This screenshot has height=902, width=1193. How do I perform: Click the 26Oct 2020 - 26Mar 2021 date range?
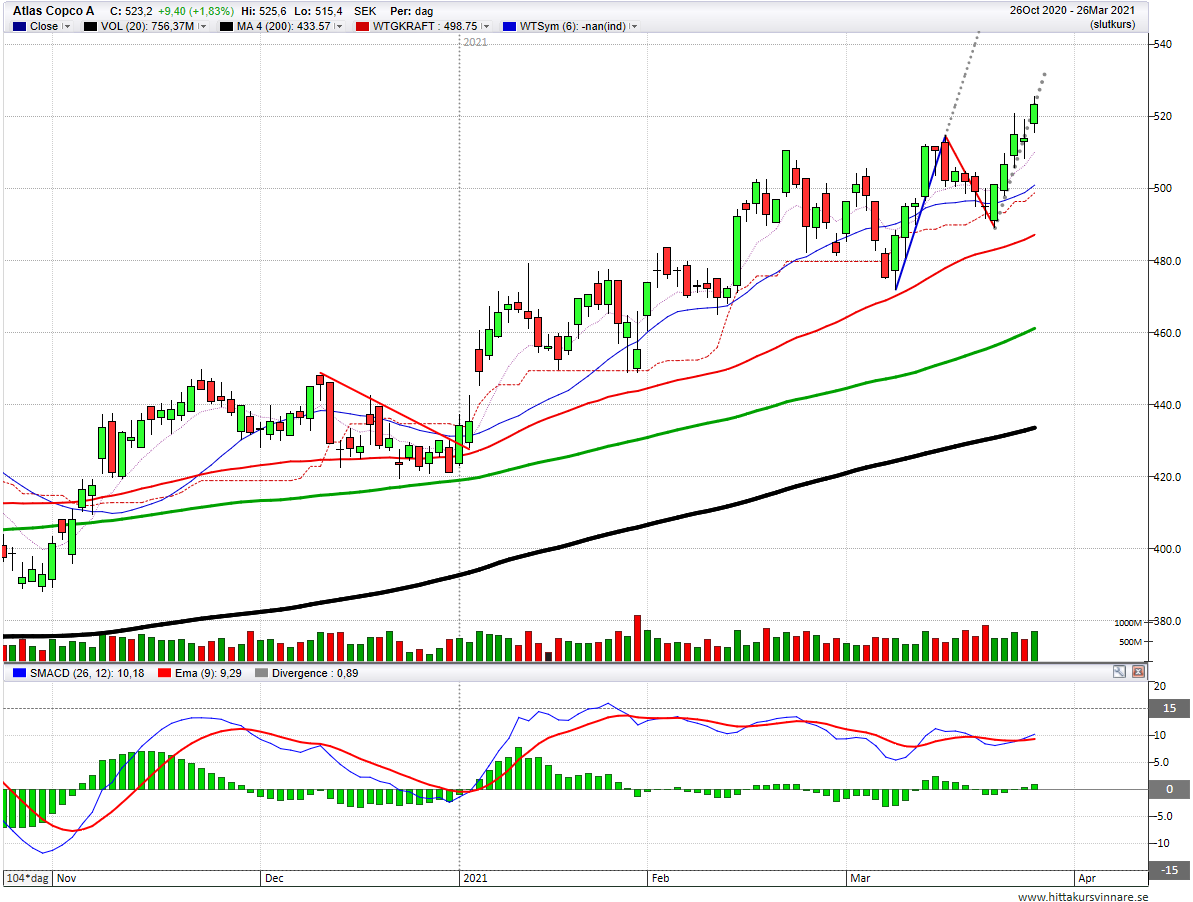click(1072, 11)
